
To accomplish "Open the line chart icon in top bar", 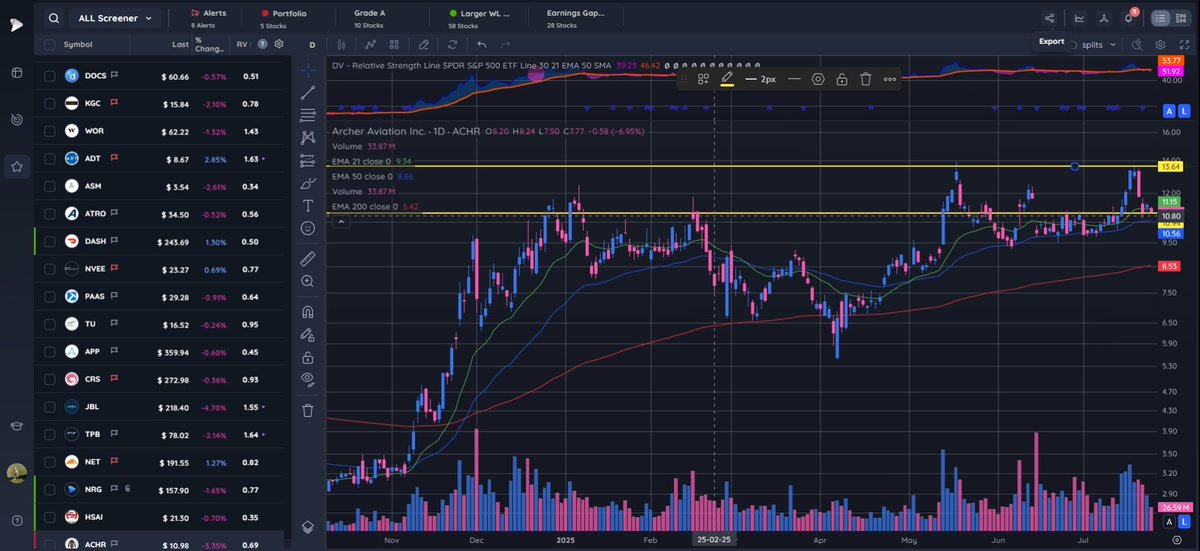I will (x=1079, y=18).
